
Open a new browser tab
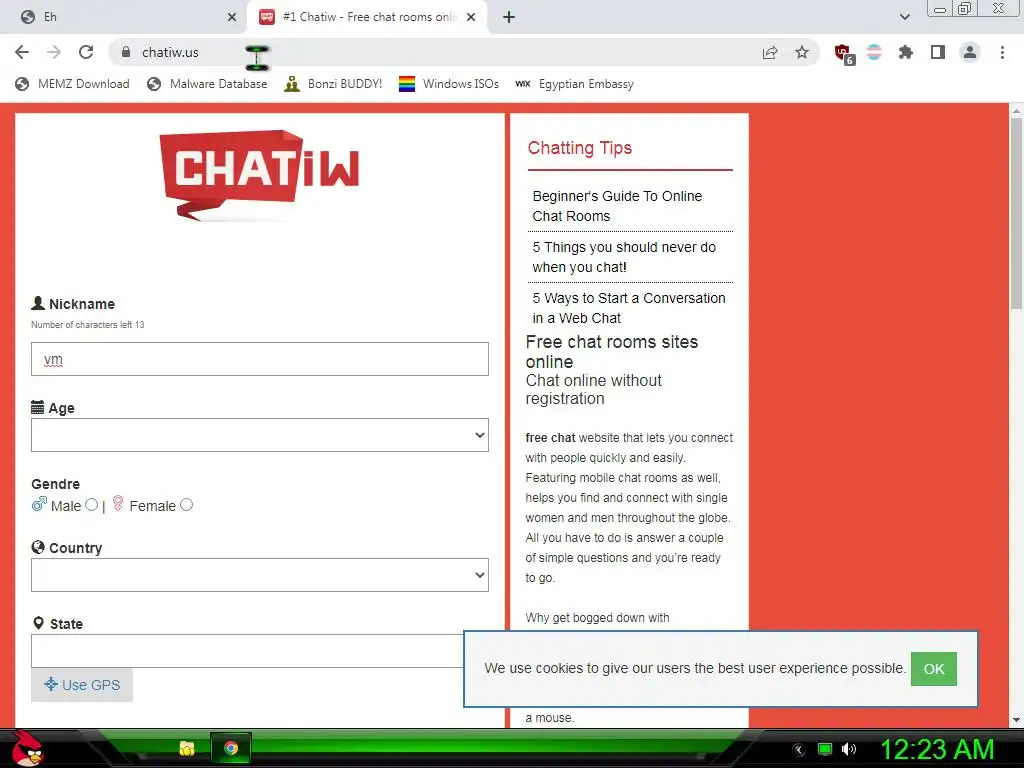pos(509,17)
